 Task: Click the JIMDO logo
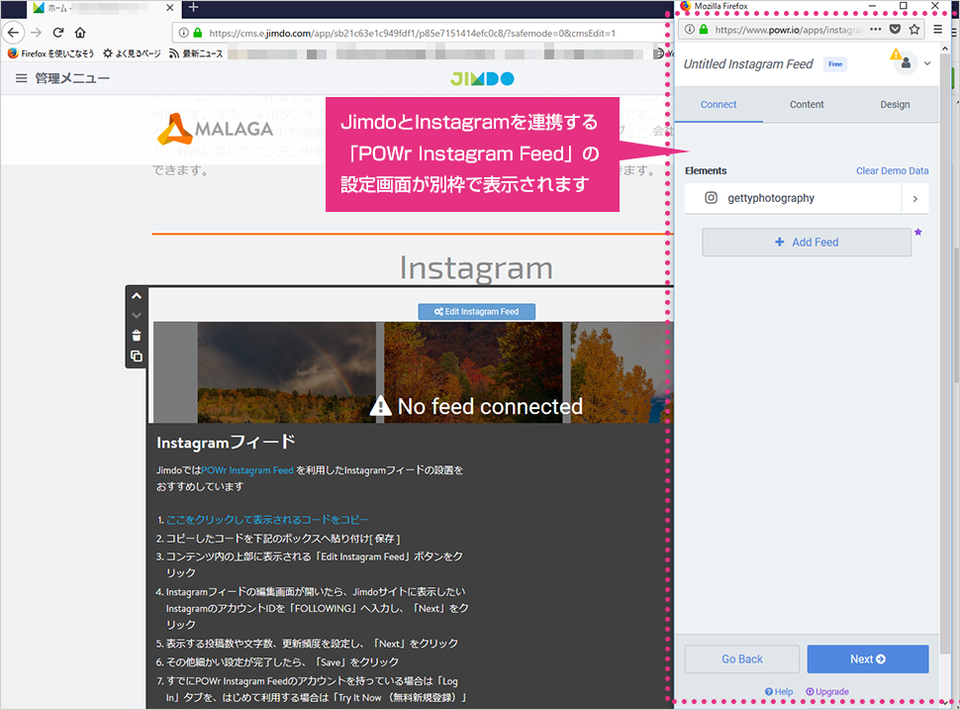(x=482, y=78)
